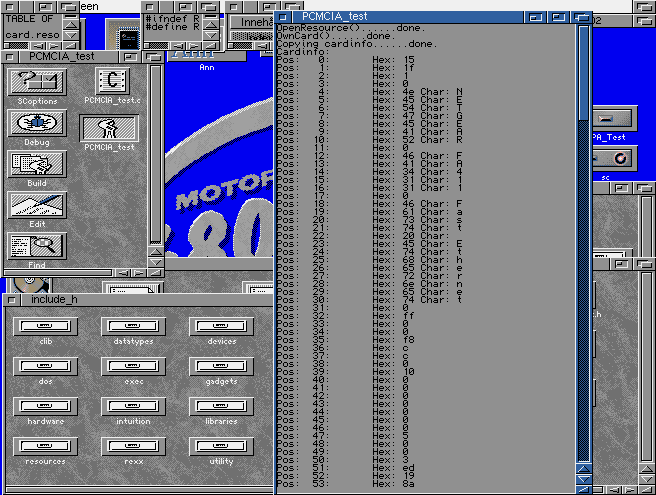The image size is (656, 495).
Task: Click output row Pos 53 Hex 8a
Action: (346, 484)
